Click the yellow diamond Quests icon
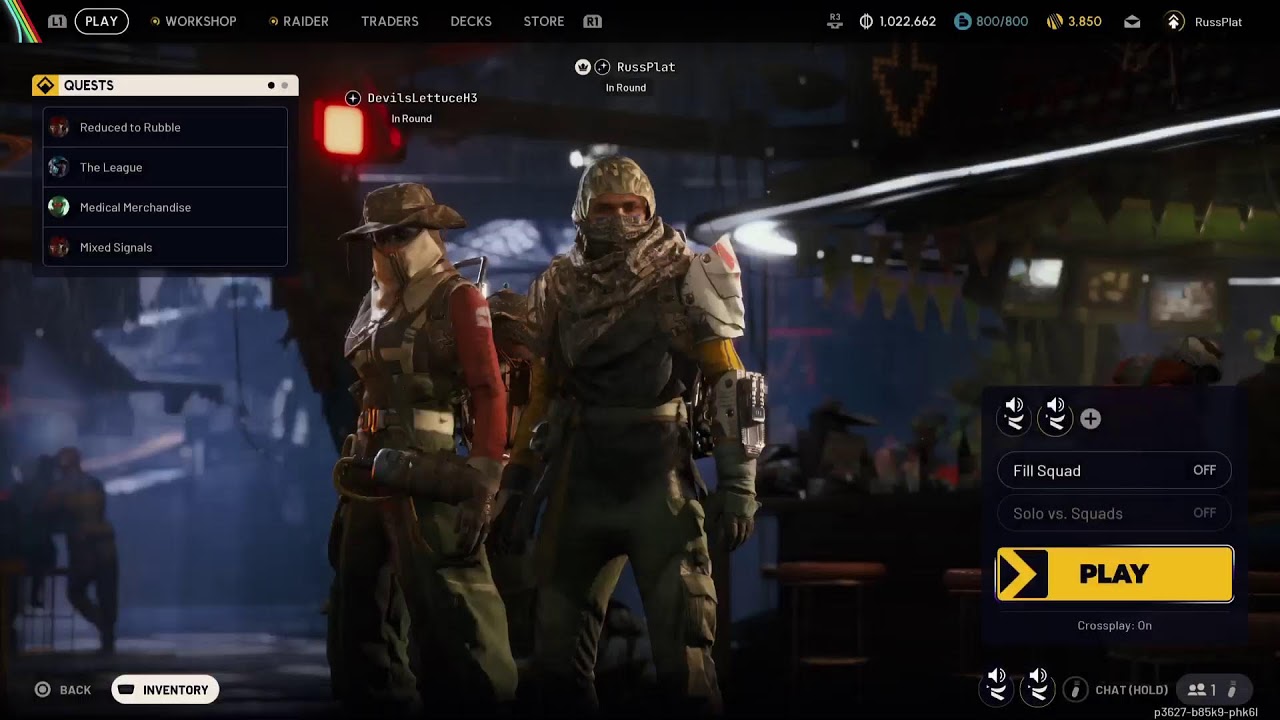The image size is (1280, 720). click(x=45, y=85)
